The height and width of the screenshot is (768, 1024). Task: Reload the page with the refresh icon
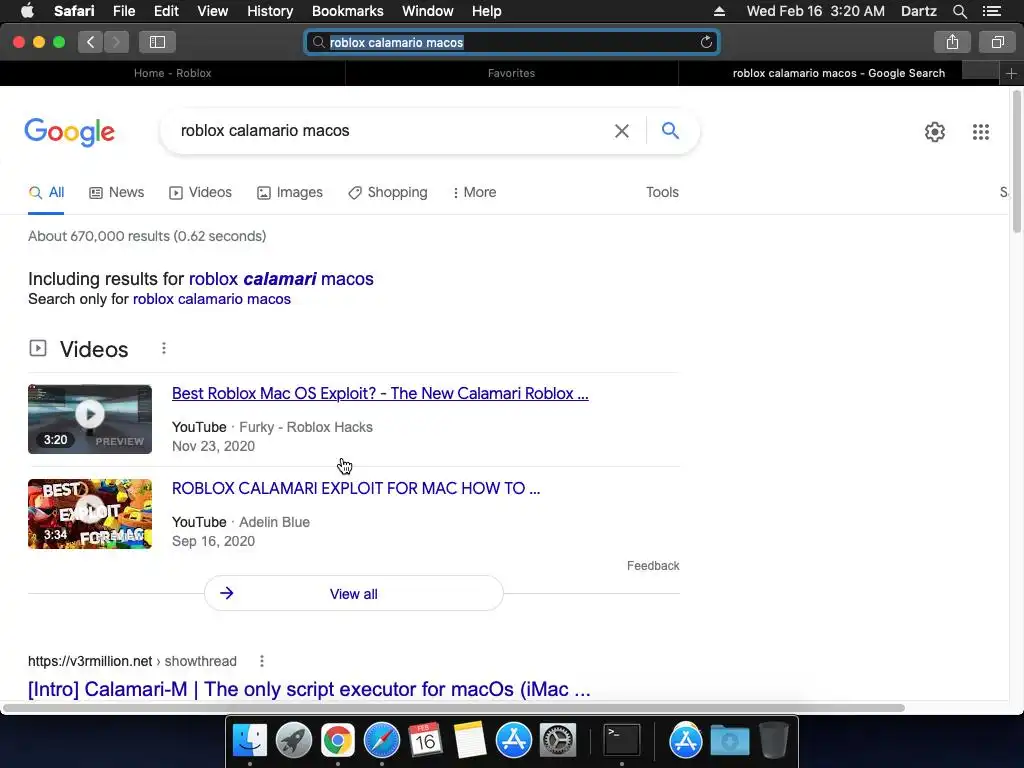click(706, 42)
